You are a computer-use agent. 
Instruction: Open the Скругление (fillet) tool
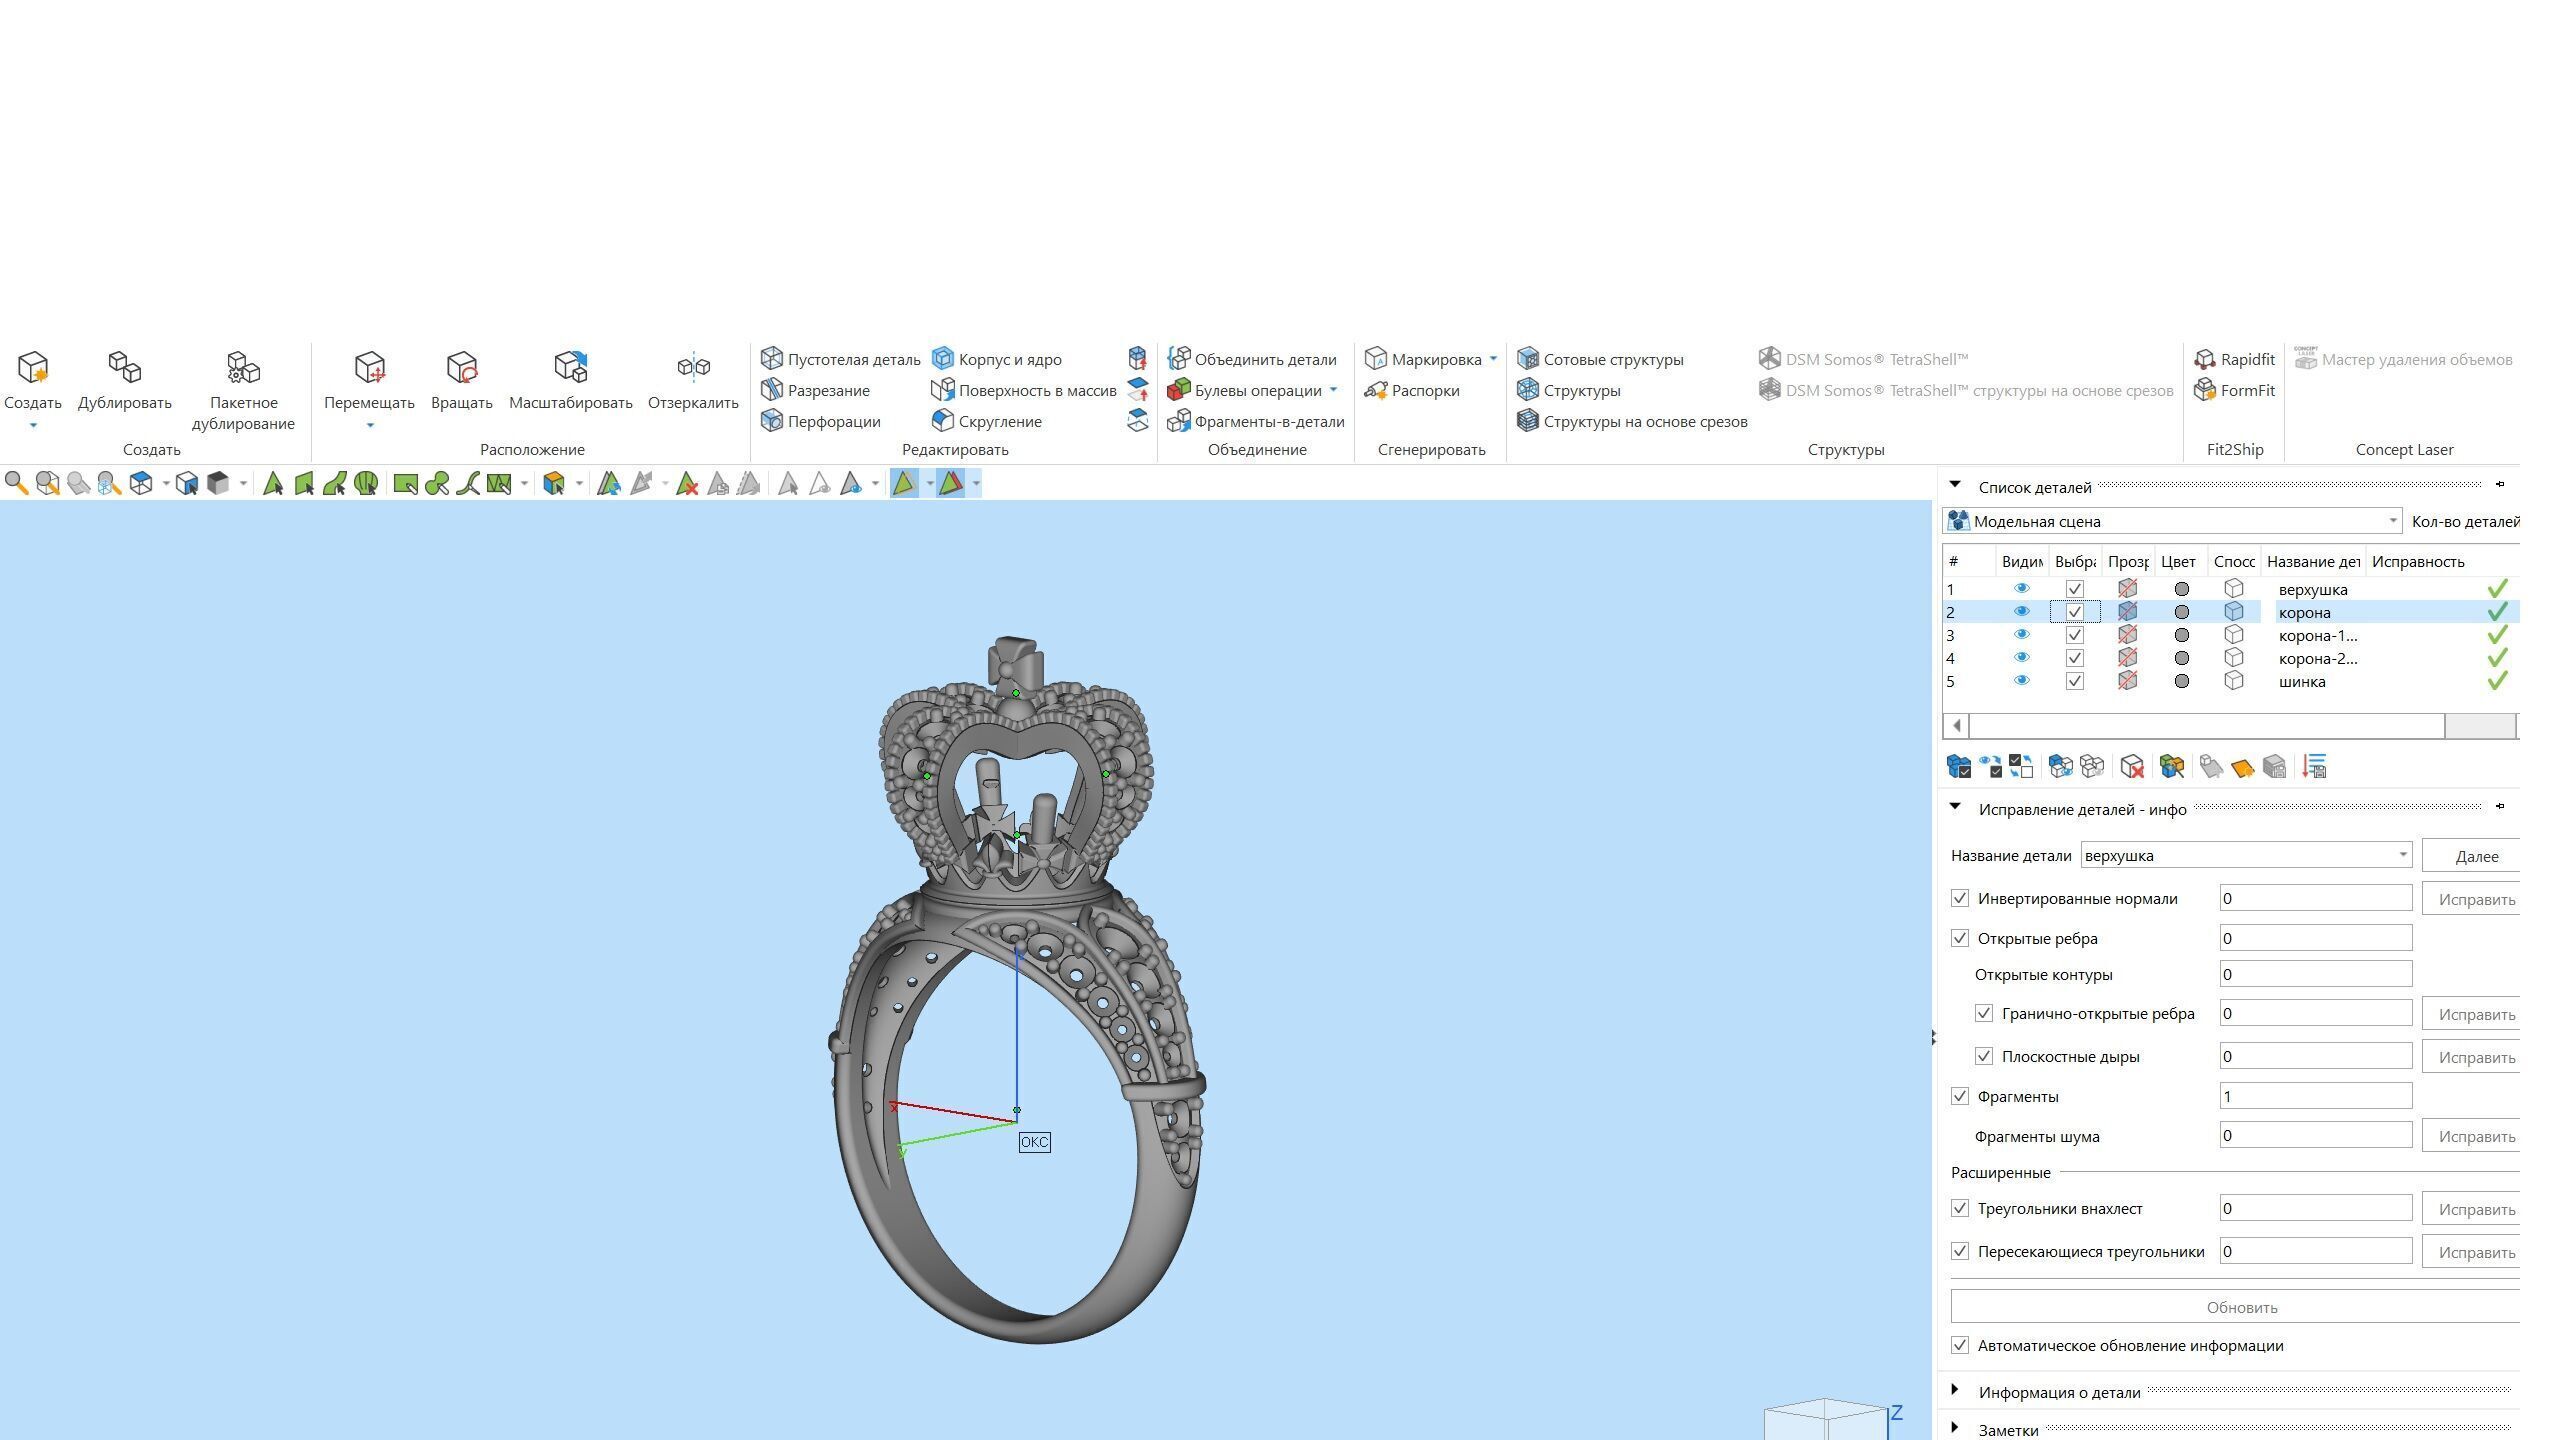click(x=987, y=421)
